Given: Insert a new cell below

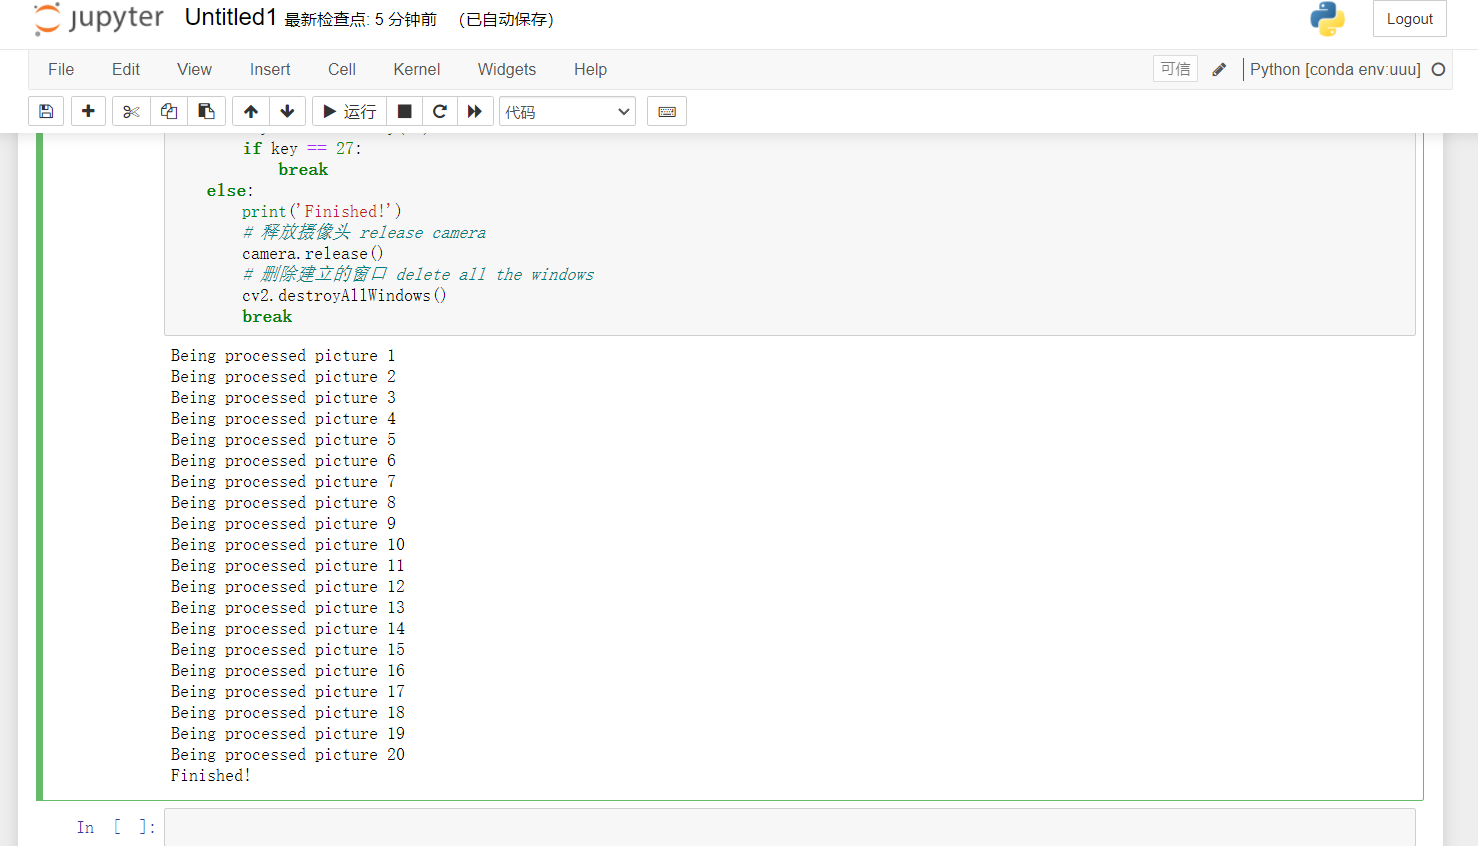Looking at the screenshot, I should (x=88, y=111).
